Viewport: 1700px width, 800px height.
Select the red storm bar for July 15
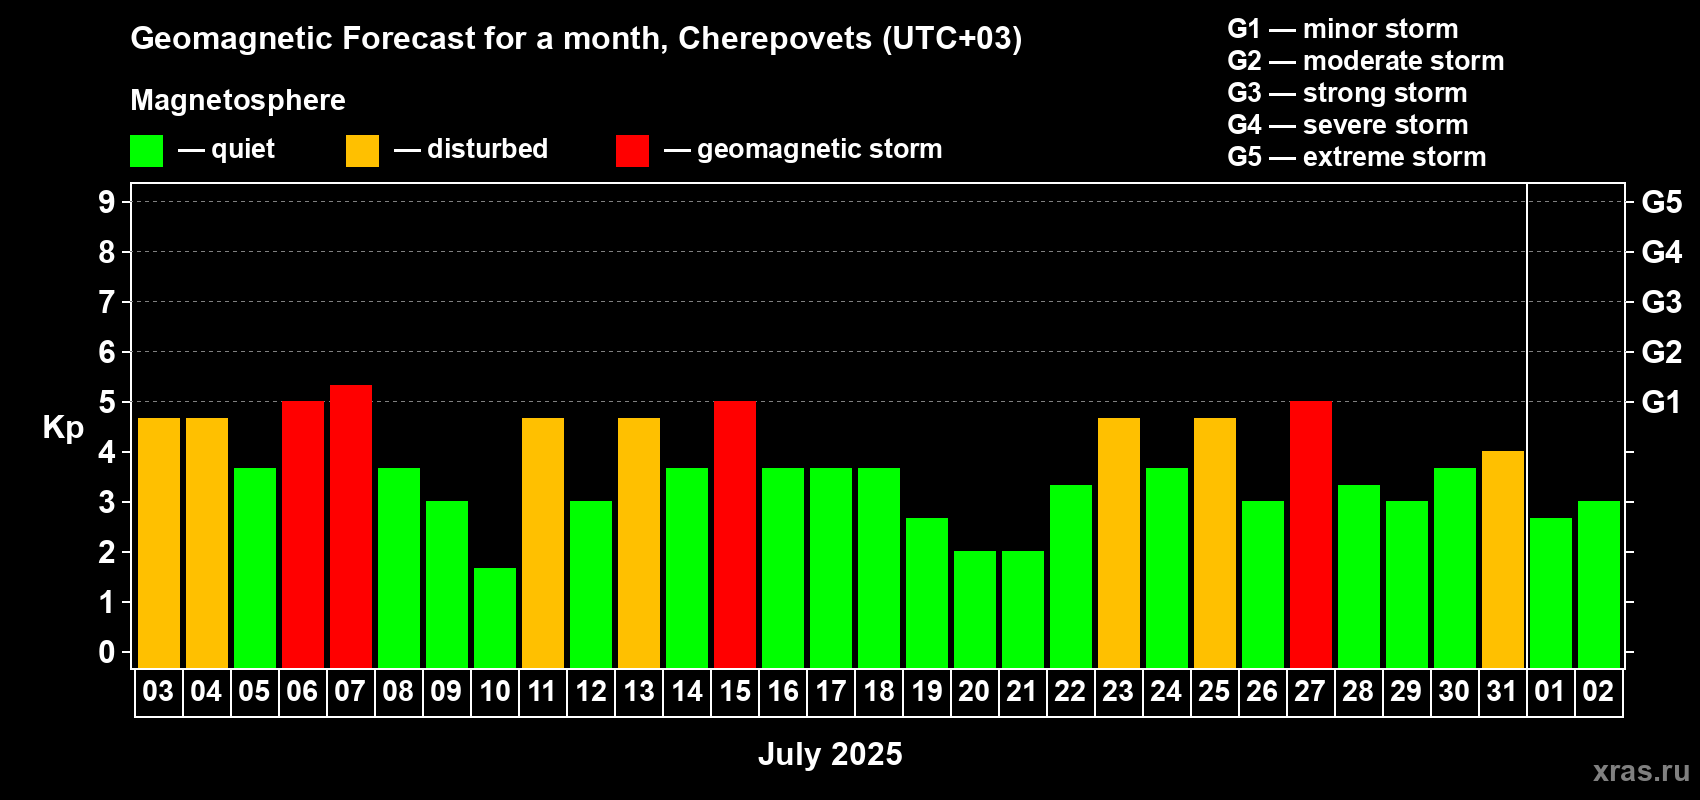[x=735, y=535]
